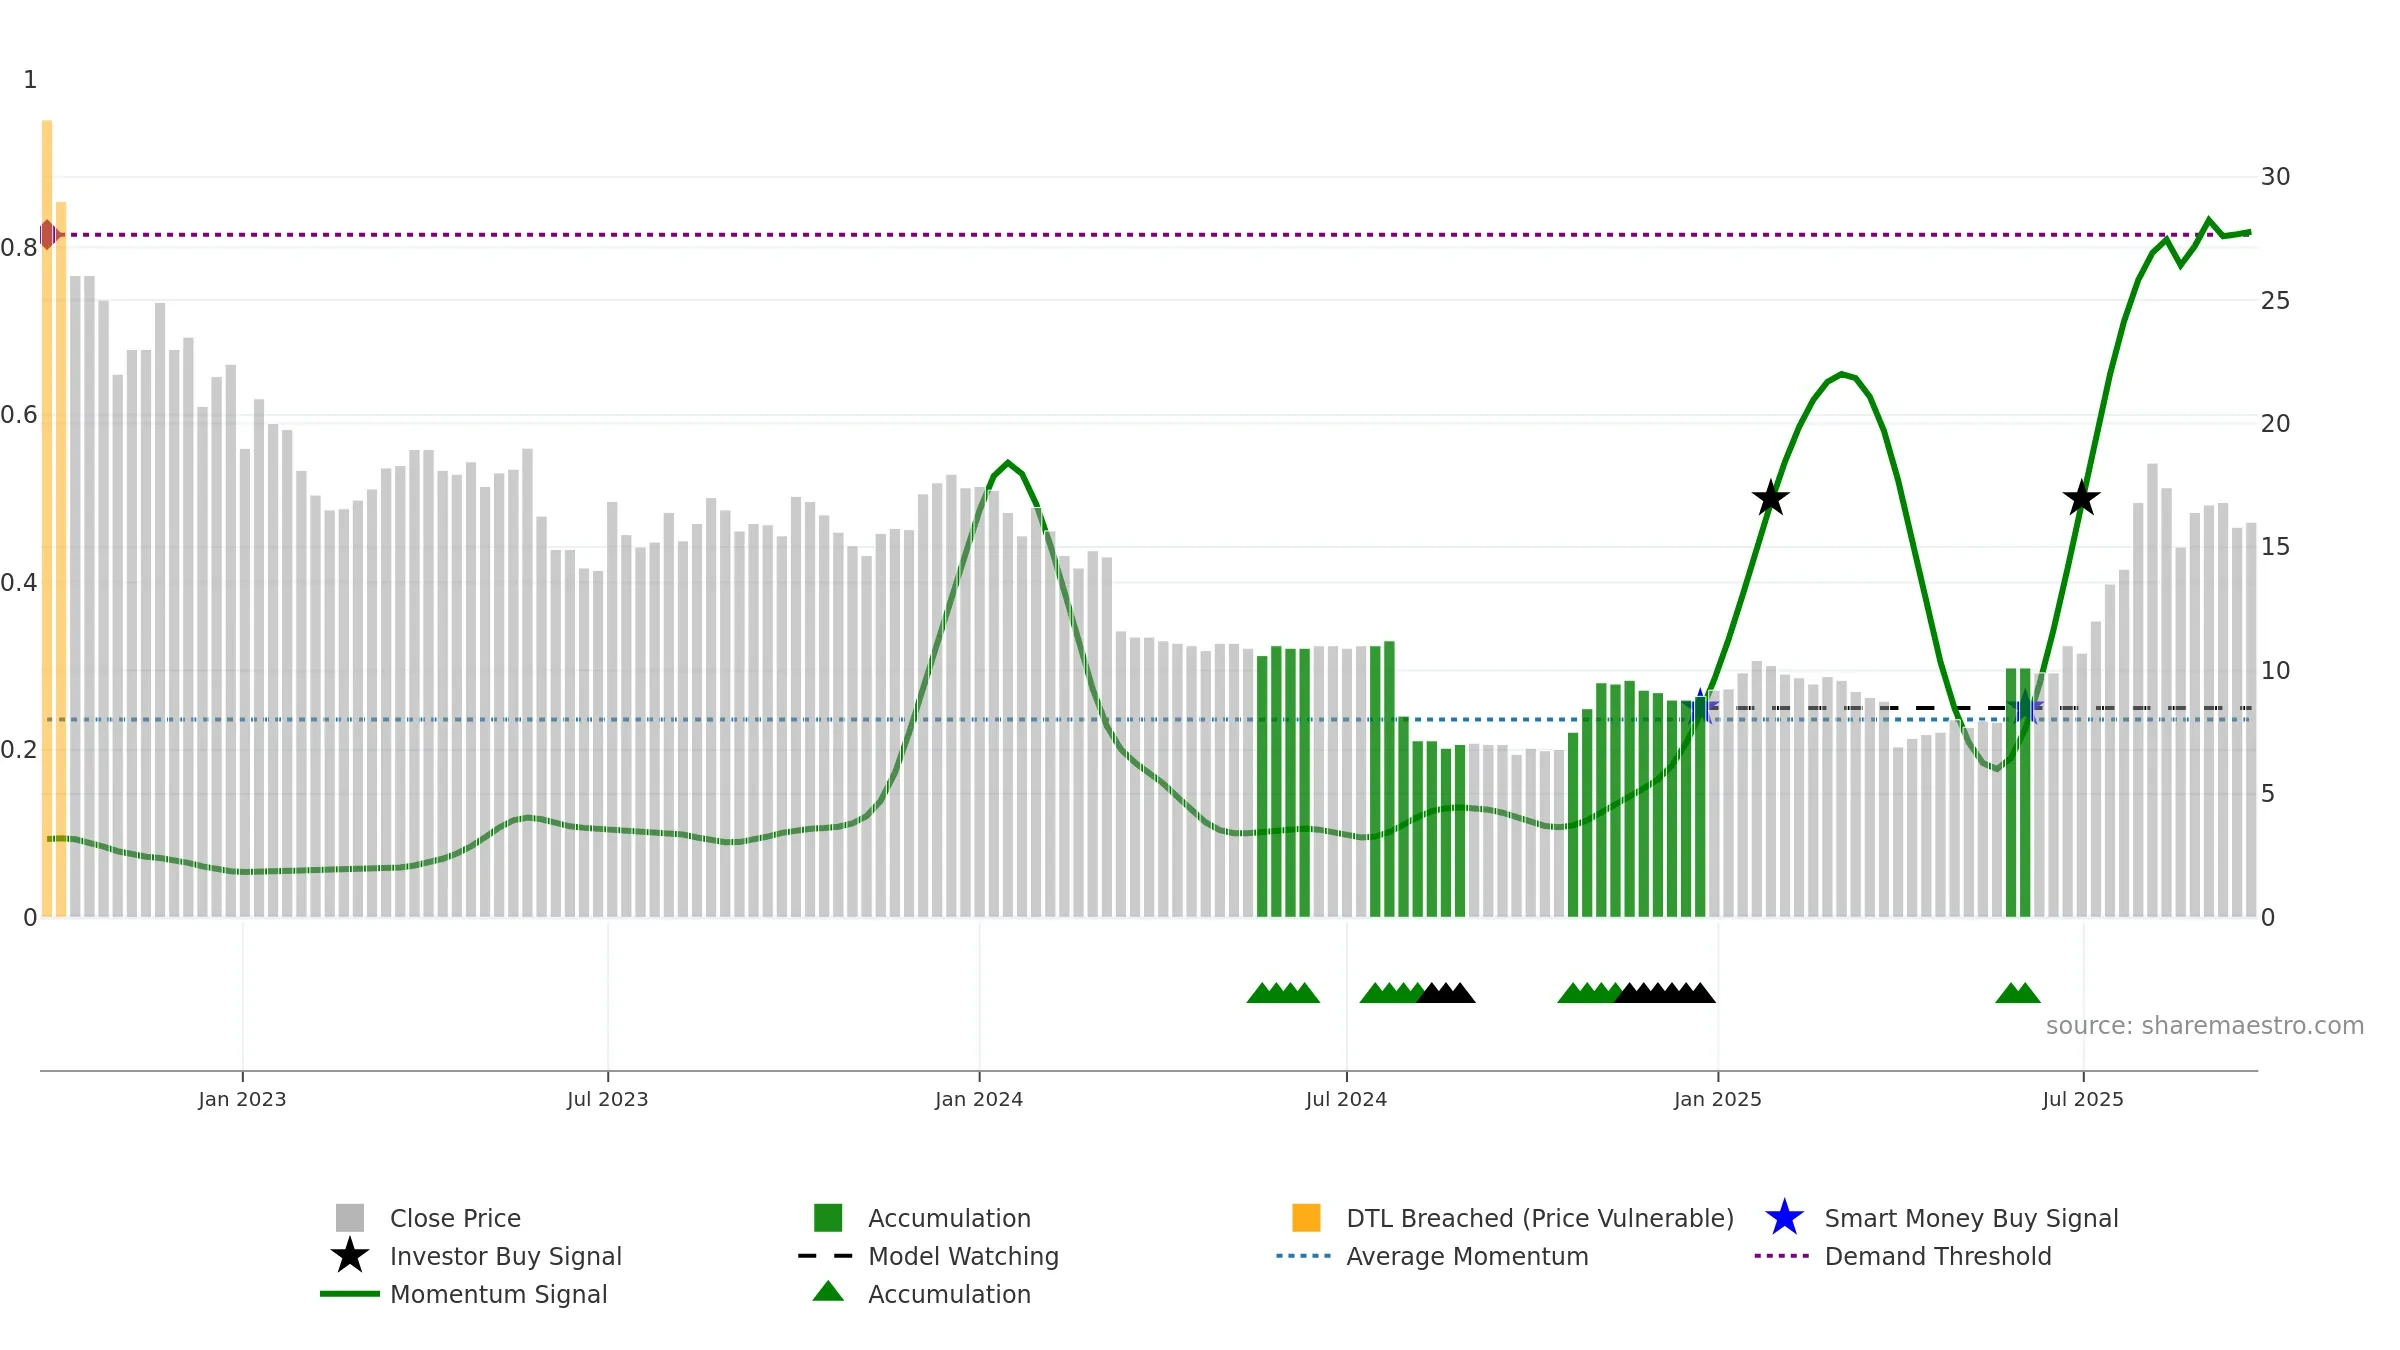This screenshot has width=2400, height=1350.
Task: Click the black investor buy star near Jan 2025
Action: pos(1771,498)
